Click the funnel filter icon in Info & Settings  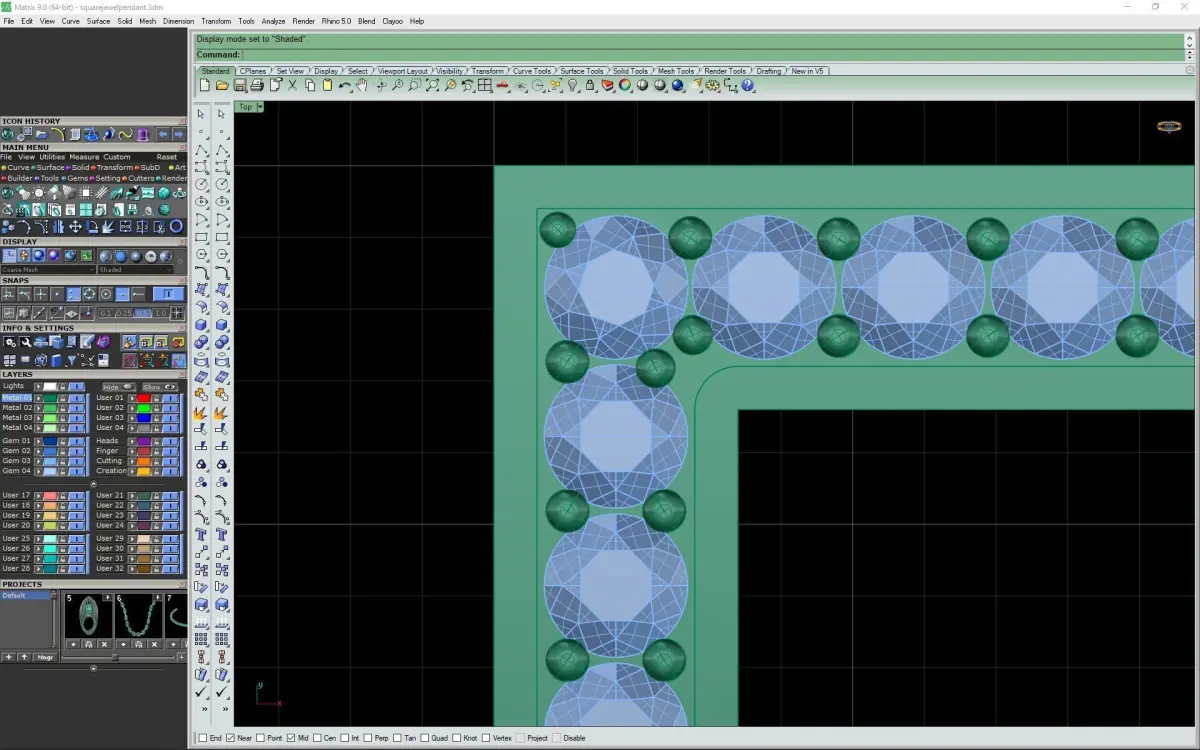[72, 360]
